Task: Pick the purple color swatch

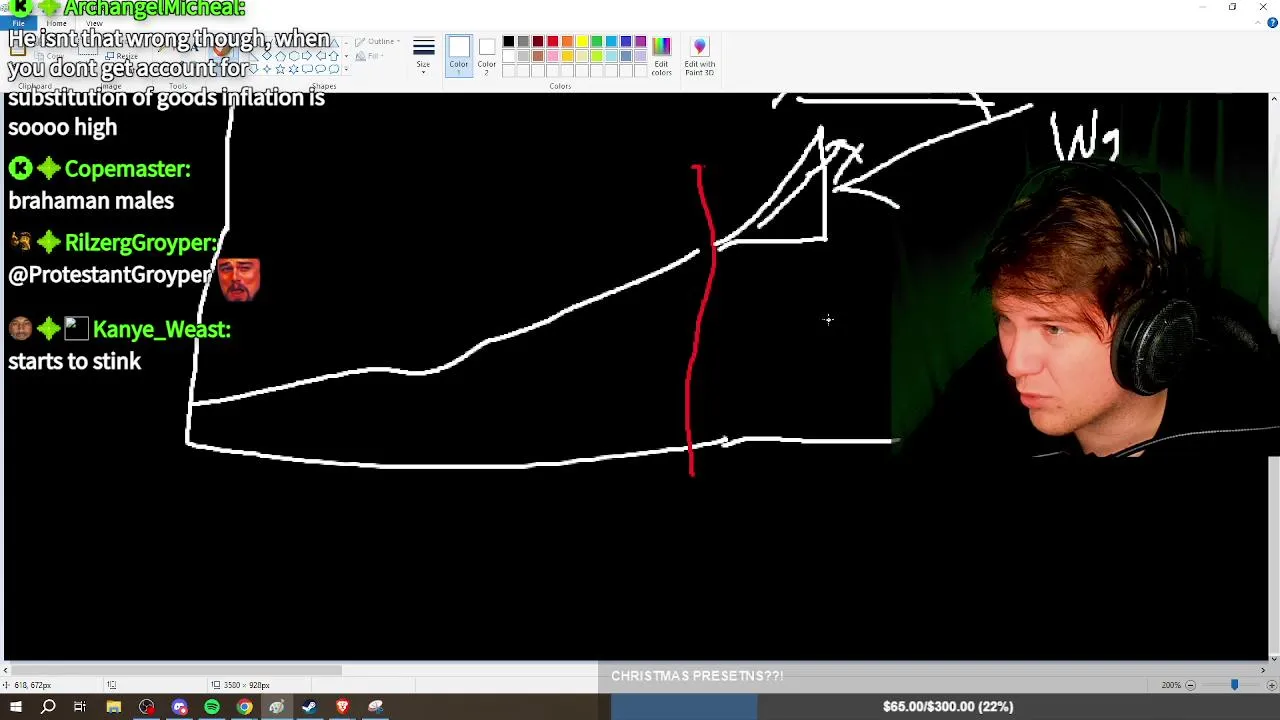Action: (x=641, y=41)
